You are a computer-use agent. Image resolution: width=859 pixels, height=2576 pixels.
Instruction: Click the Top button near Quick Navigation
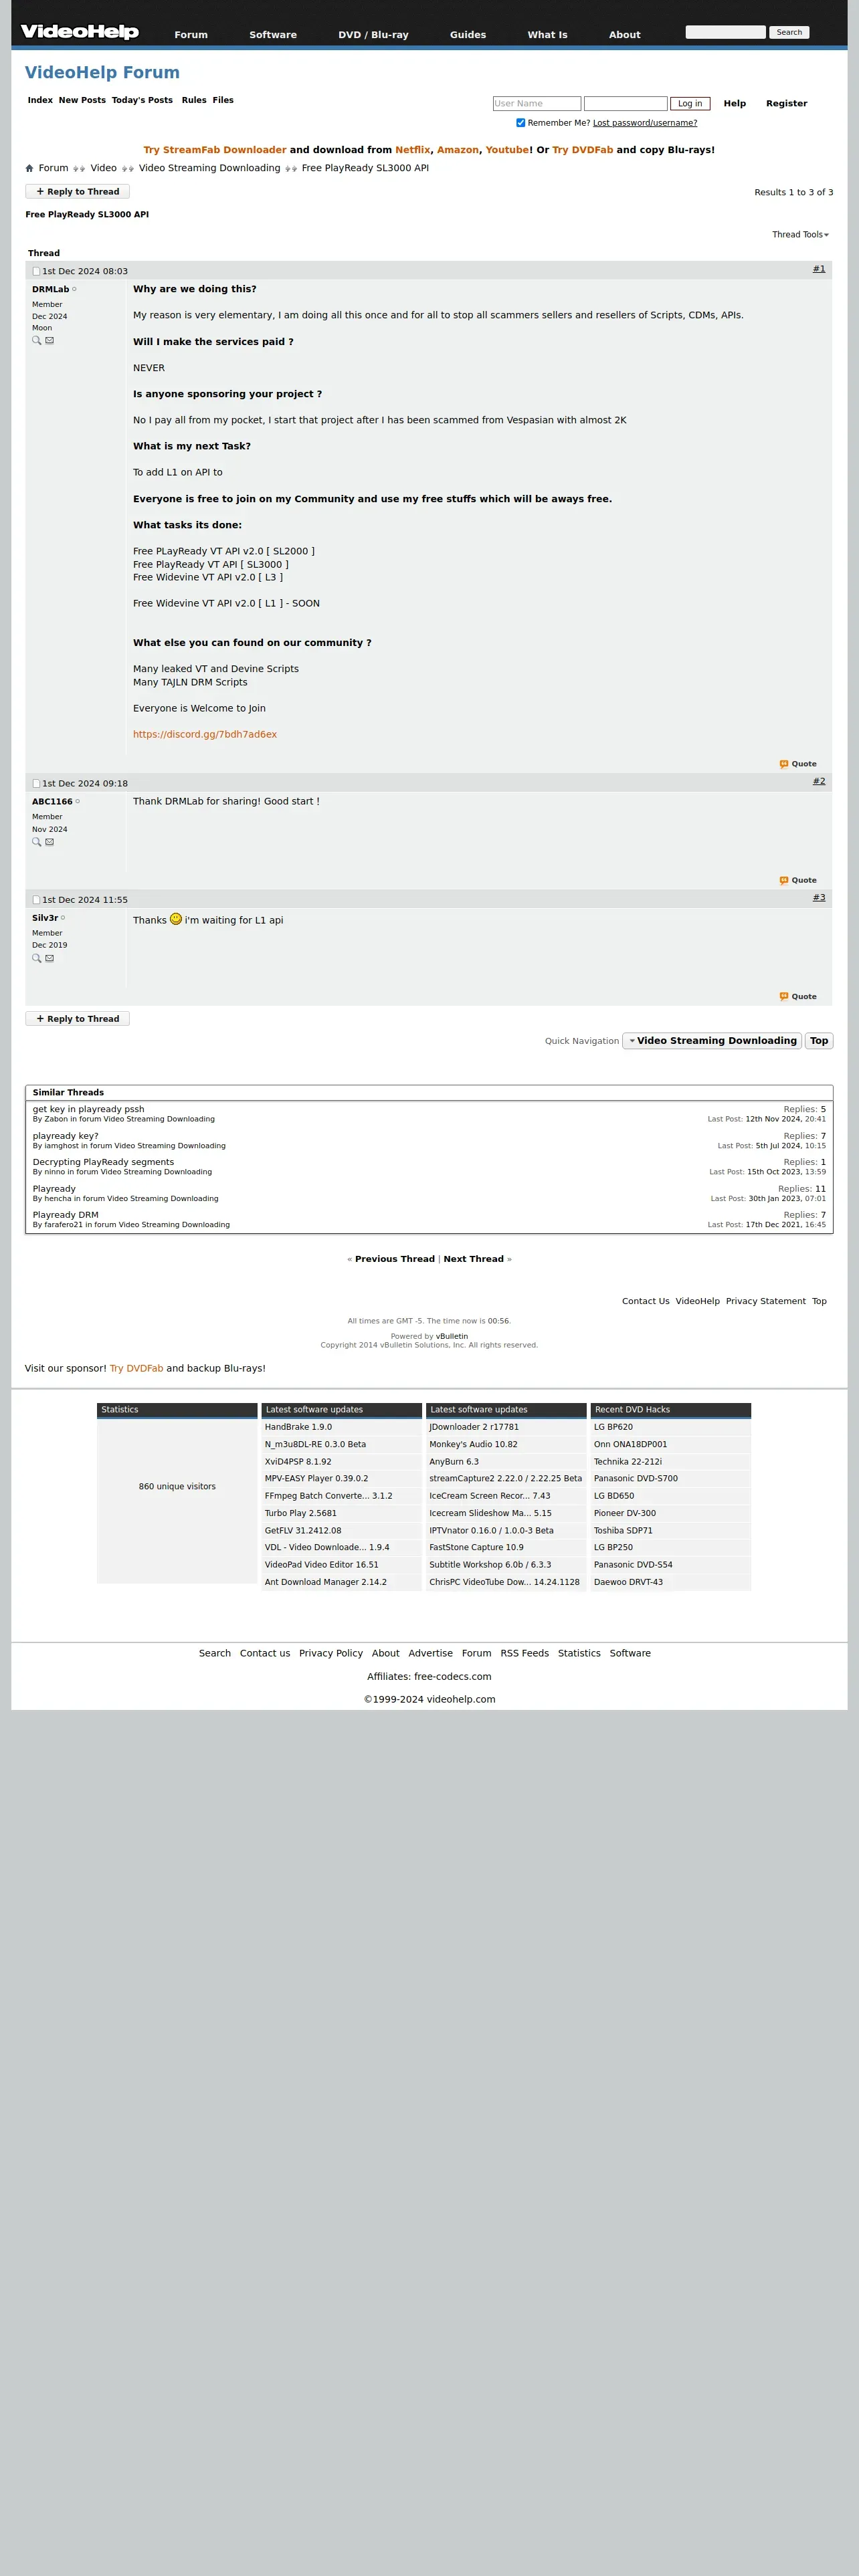coord(819,1041)
